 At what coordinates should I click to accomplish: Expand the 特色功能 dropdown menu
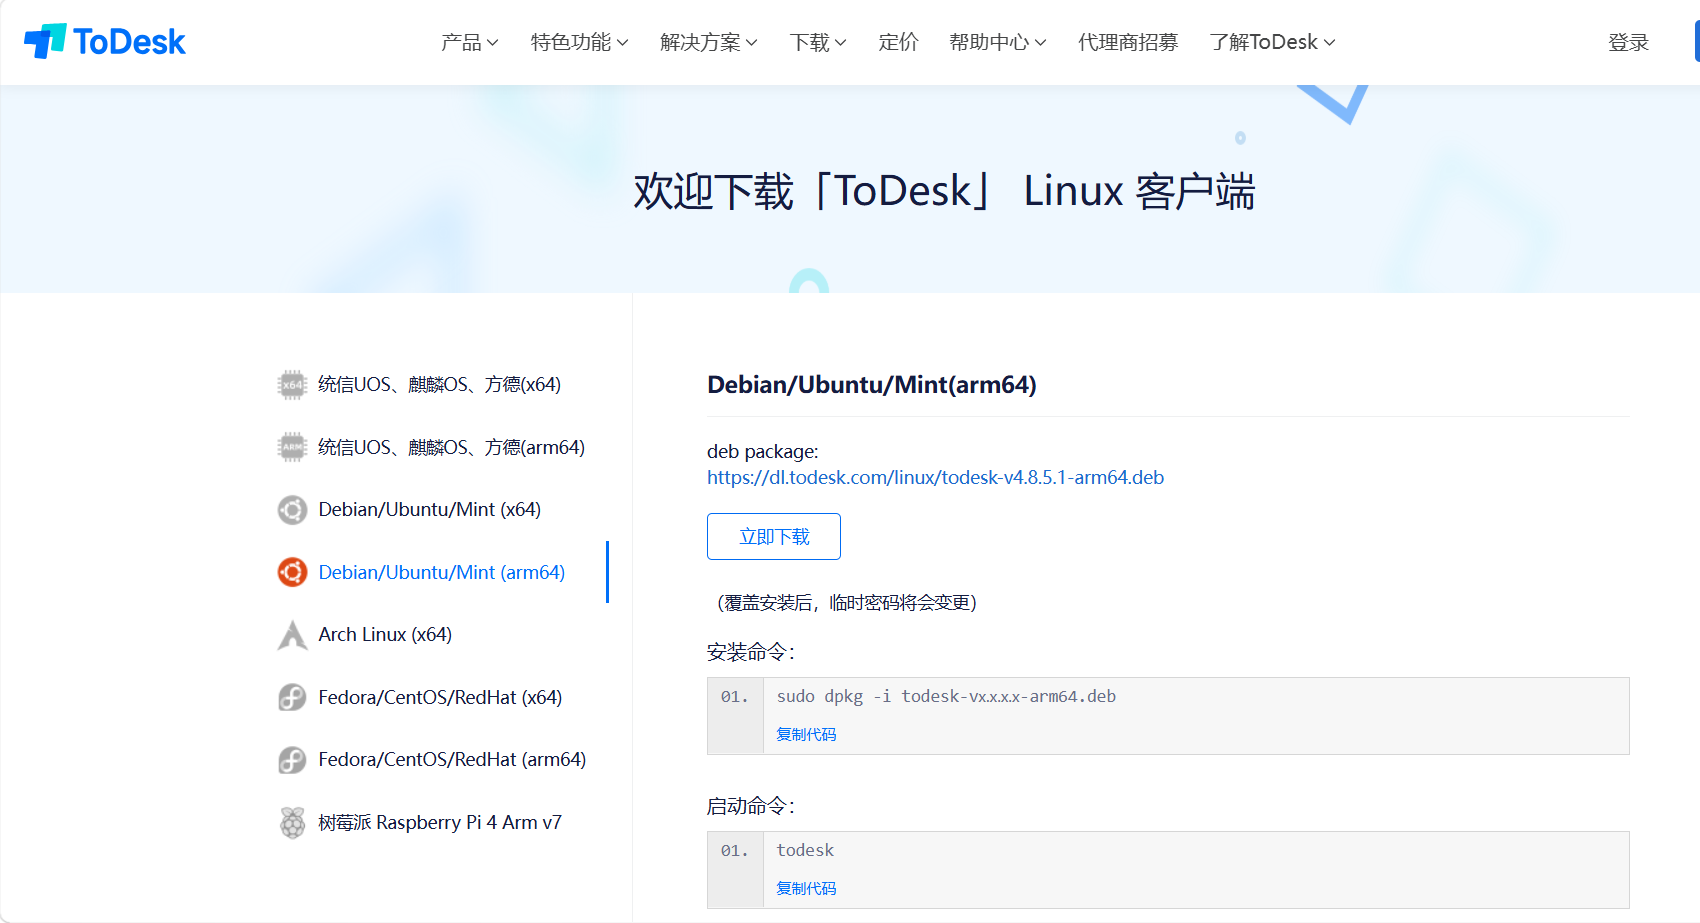point(579,42)
